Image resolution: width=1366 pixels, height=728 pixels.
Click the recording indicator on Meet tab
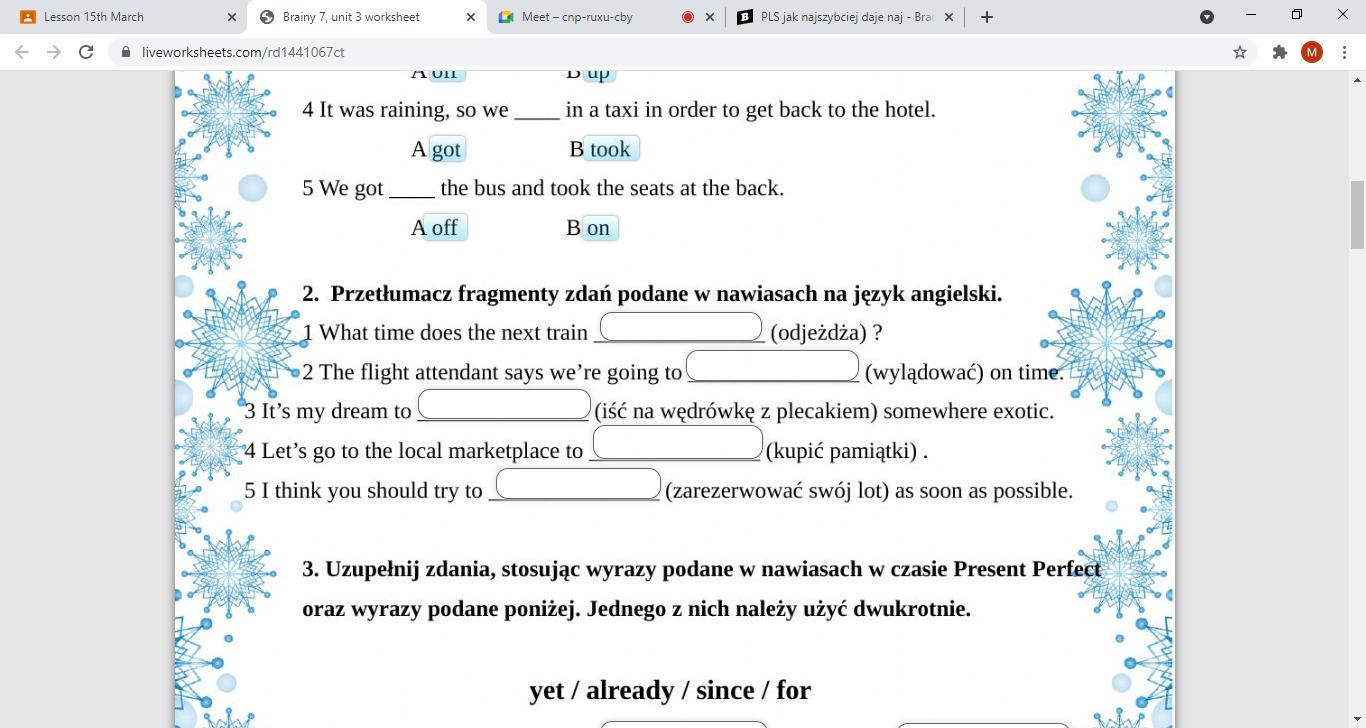coord(688,17)
